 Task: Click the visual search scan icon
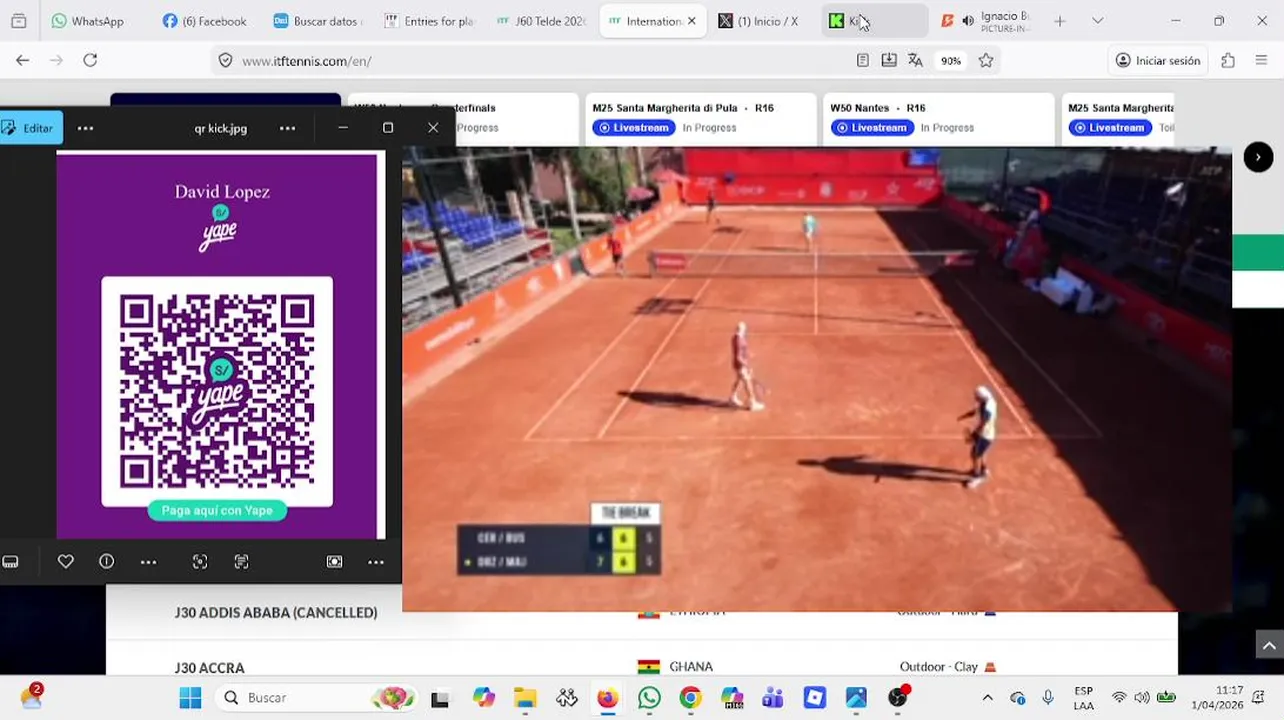pos(200,562)
